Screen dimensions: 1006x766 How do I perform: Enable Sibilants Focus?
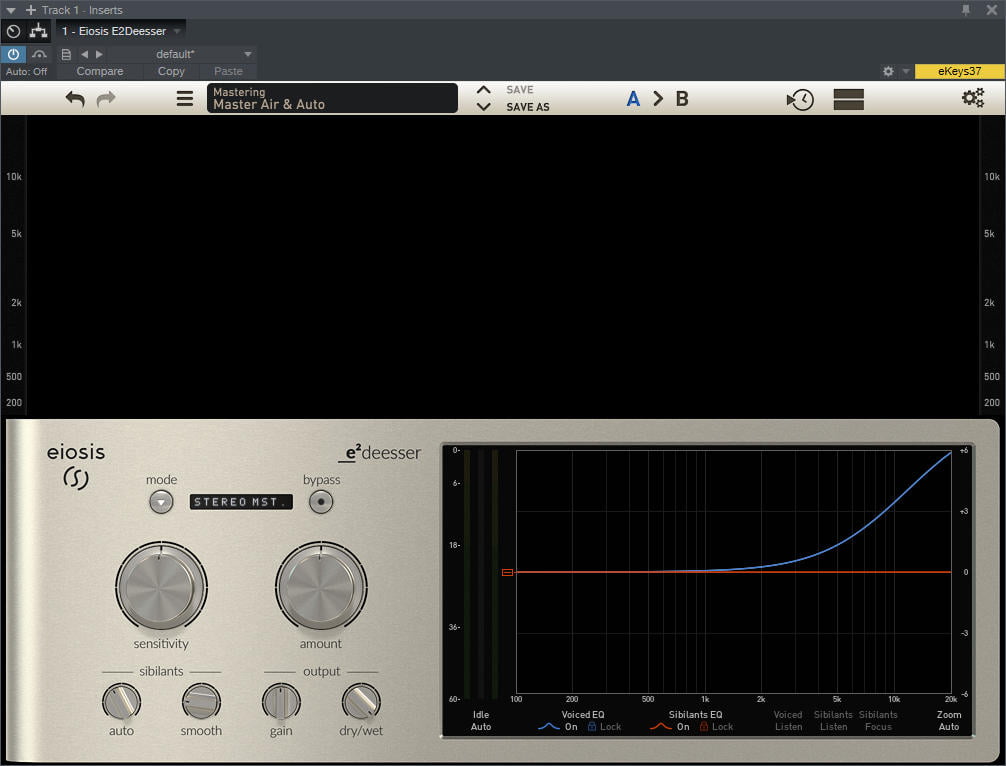(878, 720)
